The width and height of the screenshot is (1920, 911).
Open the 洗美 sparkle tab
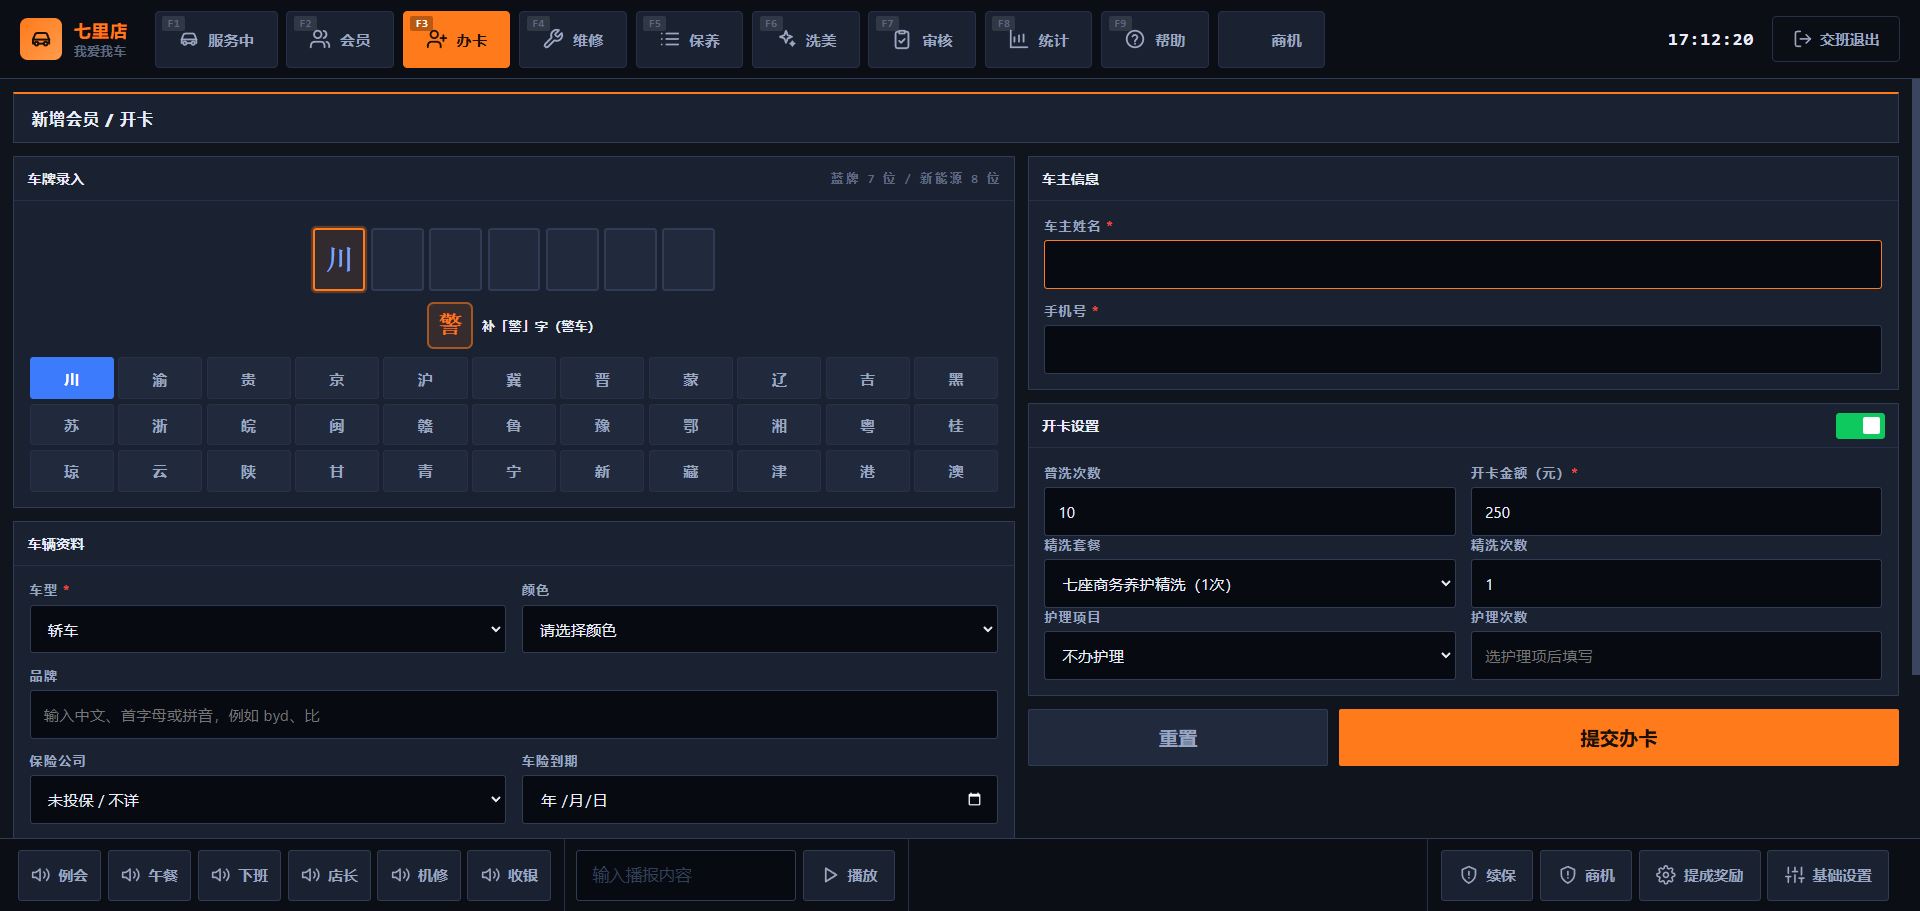pyautogui.click(x=806, y=40)
